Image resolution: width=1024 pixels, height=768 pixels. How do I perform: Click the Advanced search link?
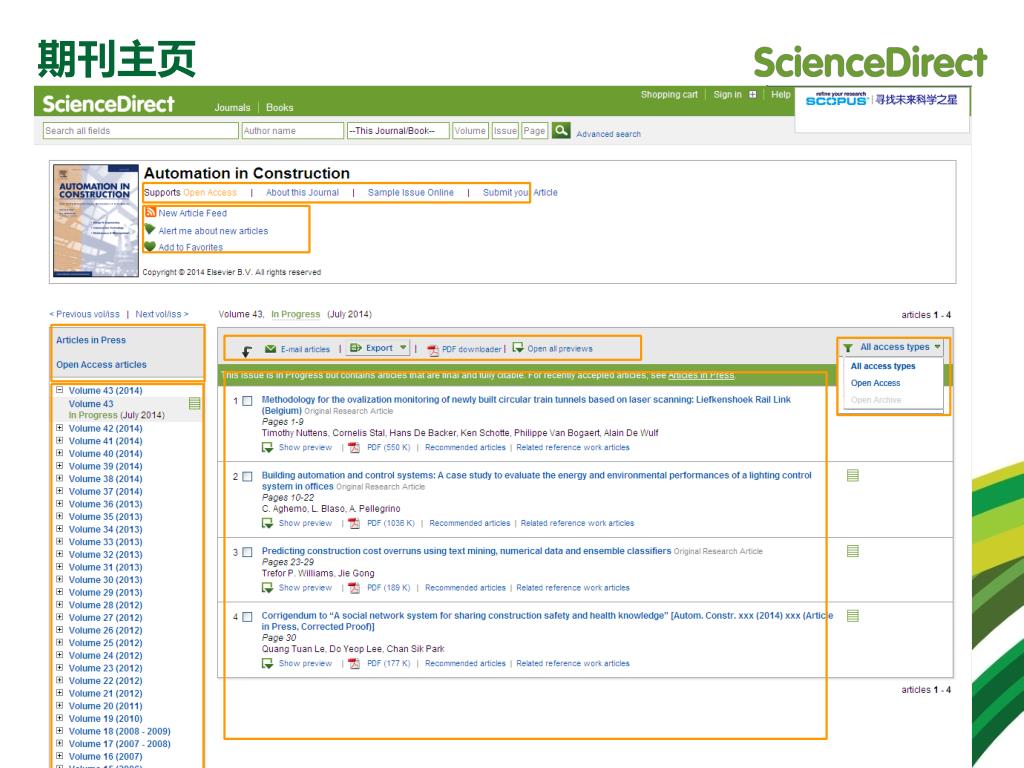pos(608,134)
